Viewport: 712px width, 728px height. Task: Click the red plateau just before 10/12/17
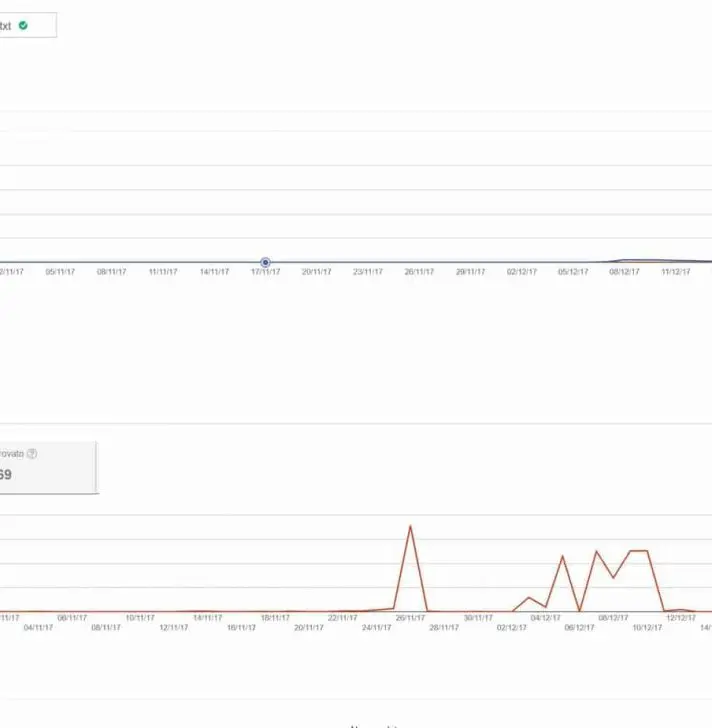coord(638,551)
